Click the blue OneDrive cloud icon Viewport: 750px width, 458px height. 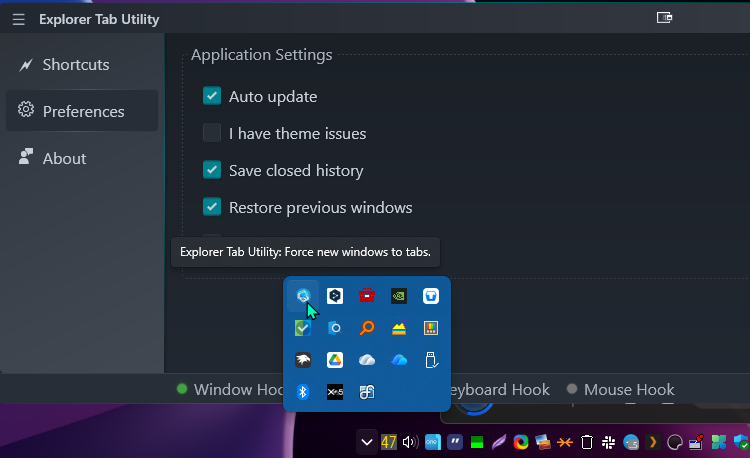(x=399, y=360)
